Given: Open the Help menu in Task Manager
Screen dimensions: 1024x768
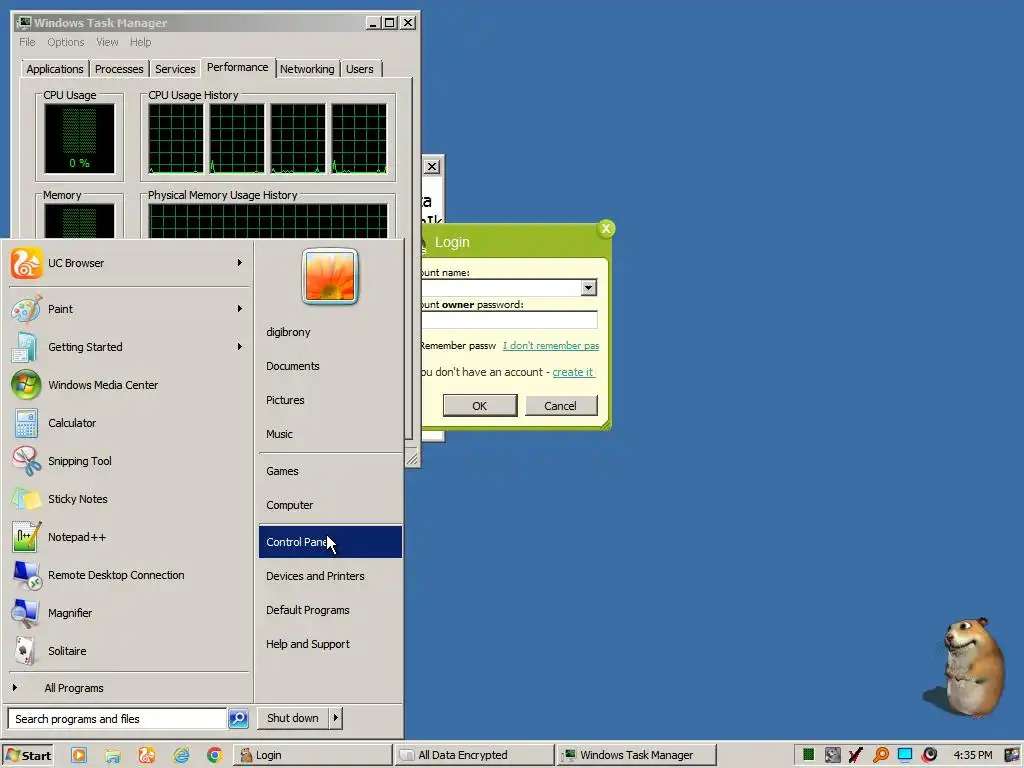Looking at the screenshot, I should pyautogui.click(x=140, y=42).
